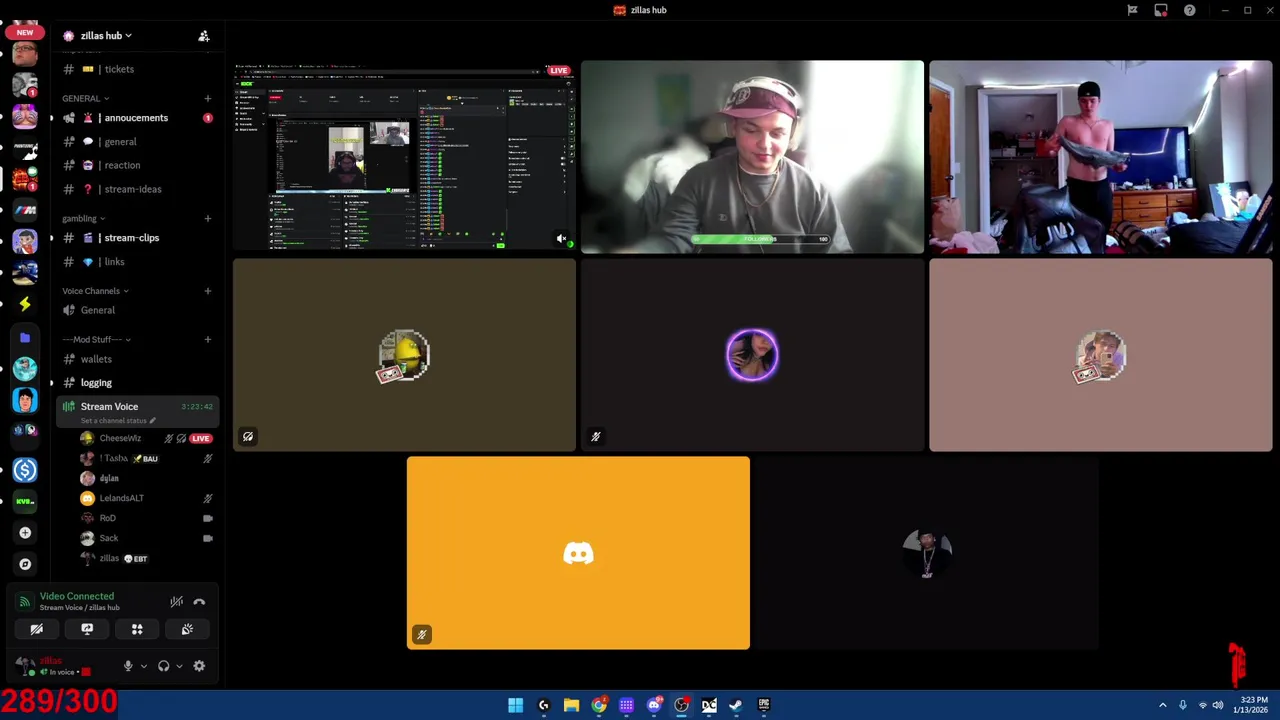
Task: Deafen using the headphones icon
Action: pyautogui.click(x=164, y=666)
